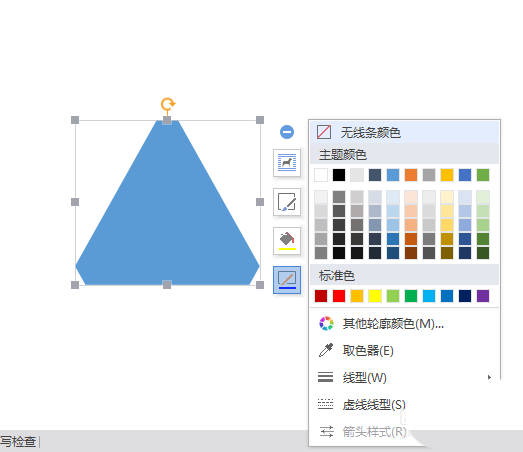Click the bottom-right resize handle of shape

tap(260, 285)
